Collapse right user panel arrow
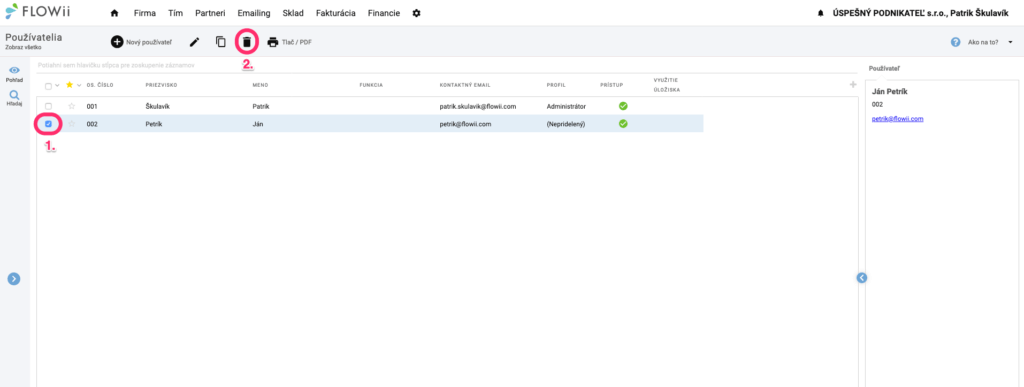 point(861,278)
